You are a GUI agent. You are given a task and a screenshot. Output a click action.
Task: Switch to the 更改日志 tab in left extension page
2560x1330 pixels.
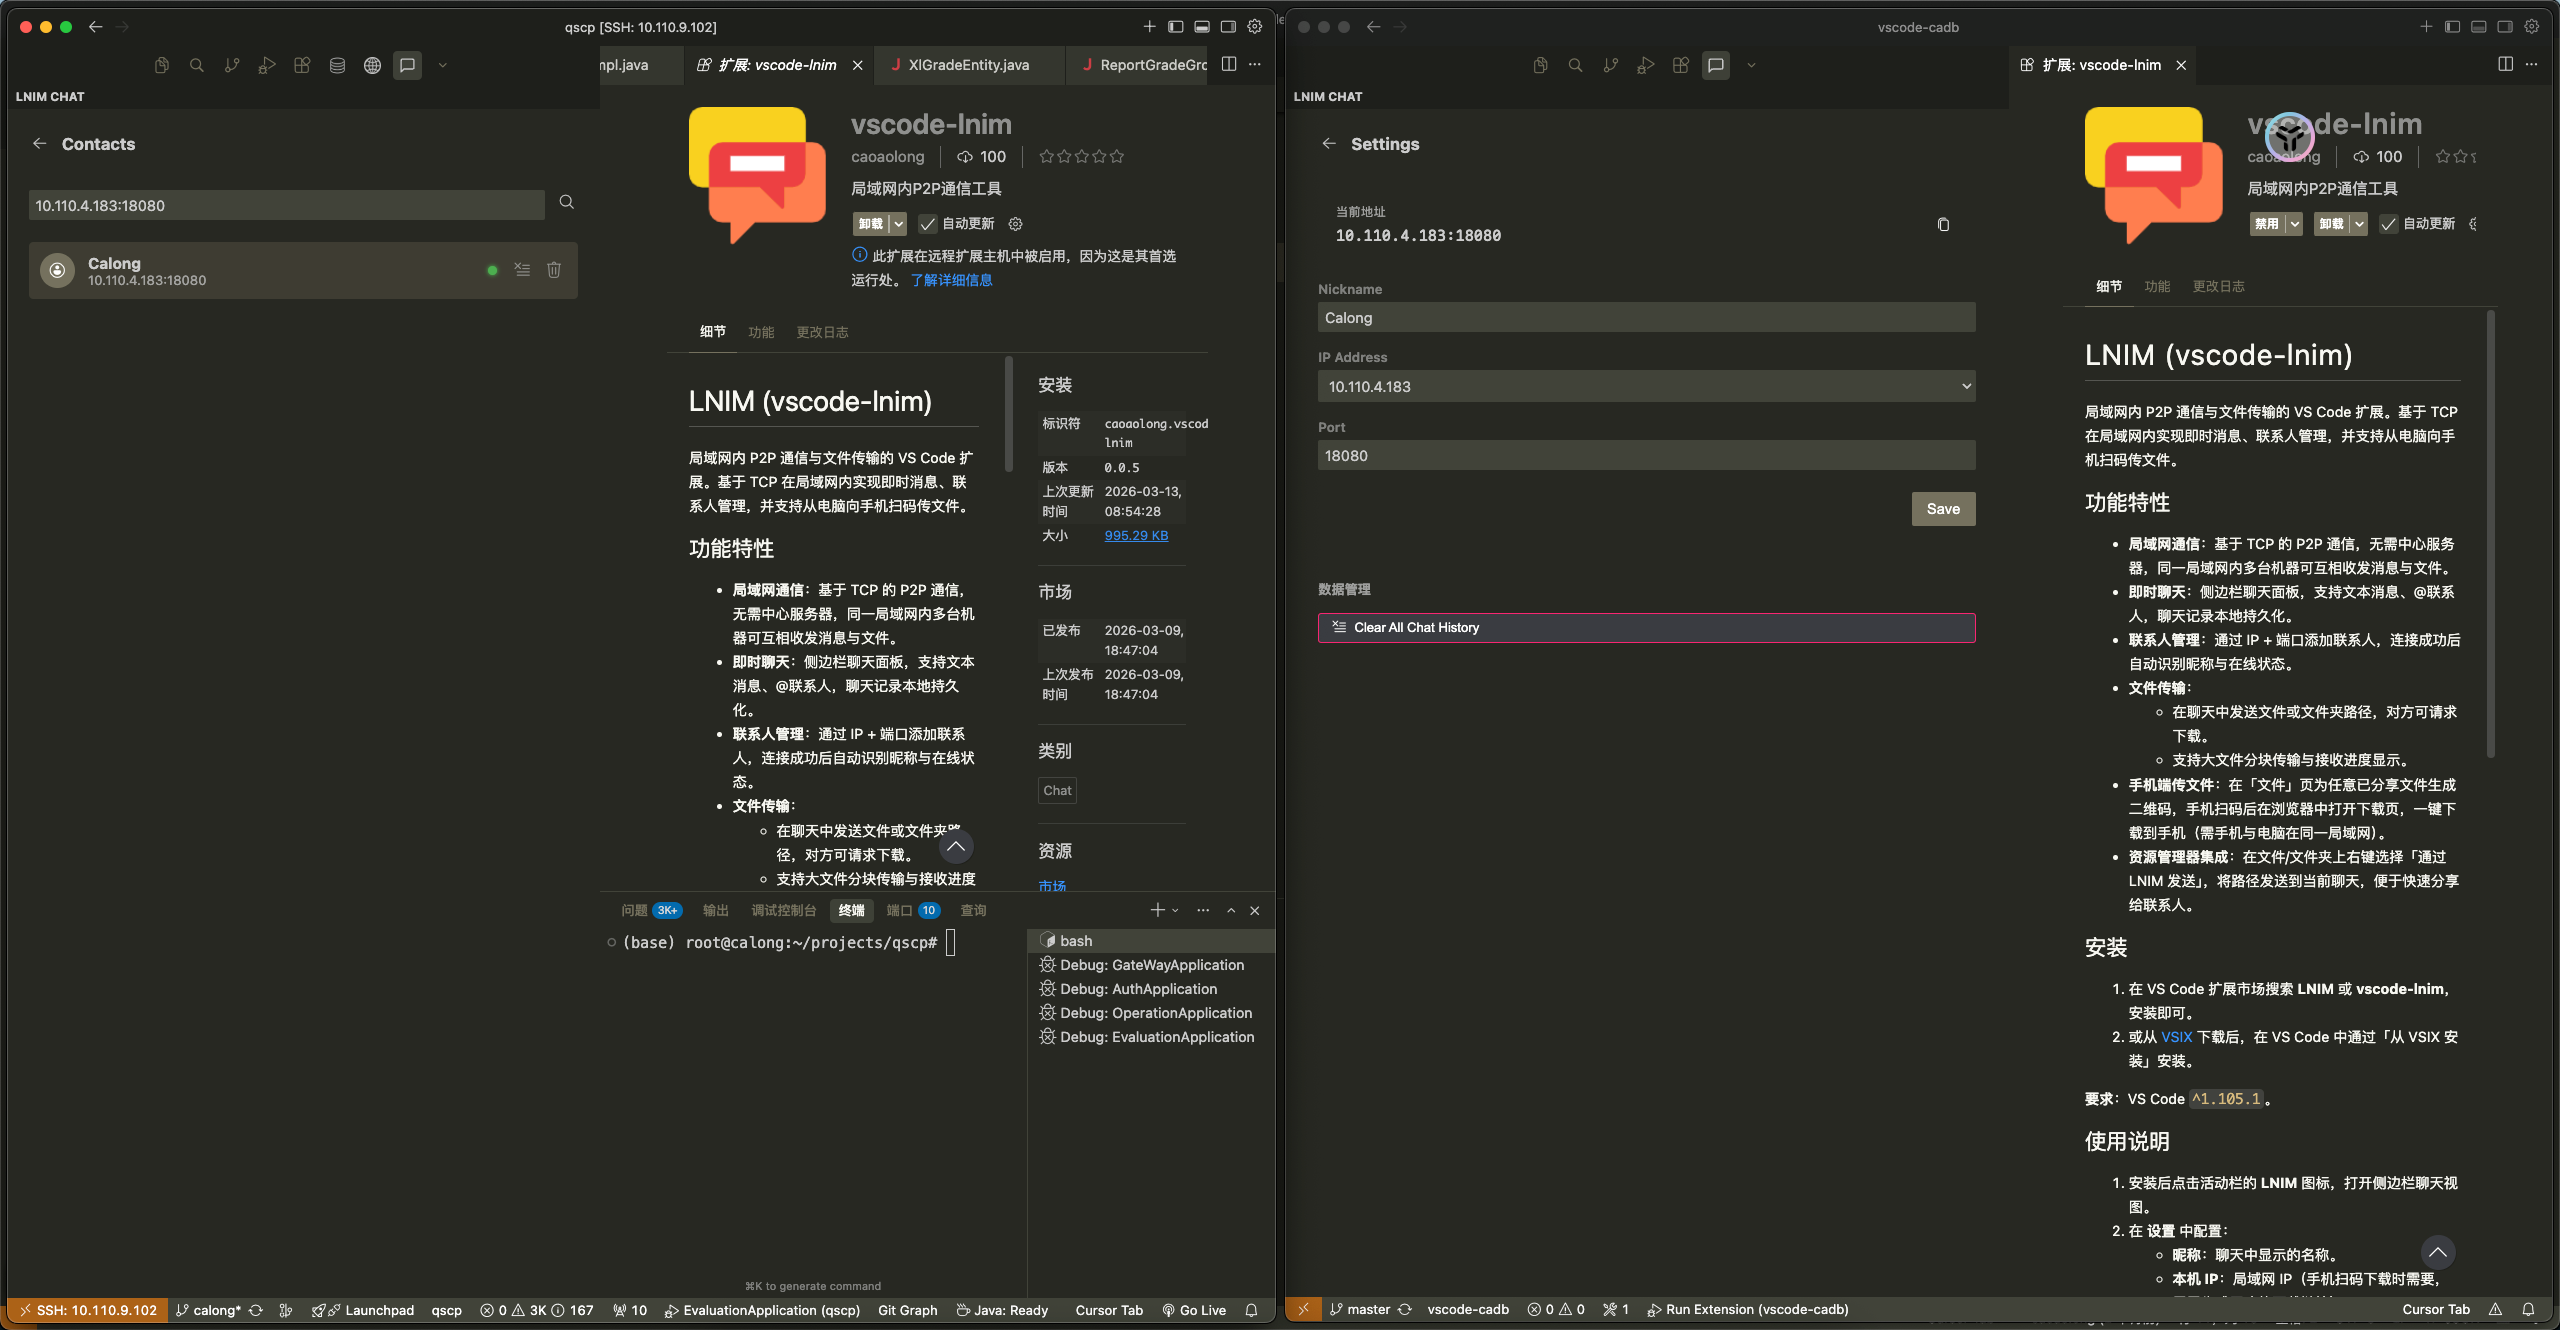[x=822, y=333]
